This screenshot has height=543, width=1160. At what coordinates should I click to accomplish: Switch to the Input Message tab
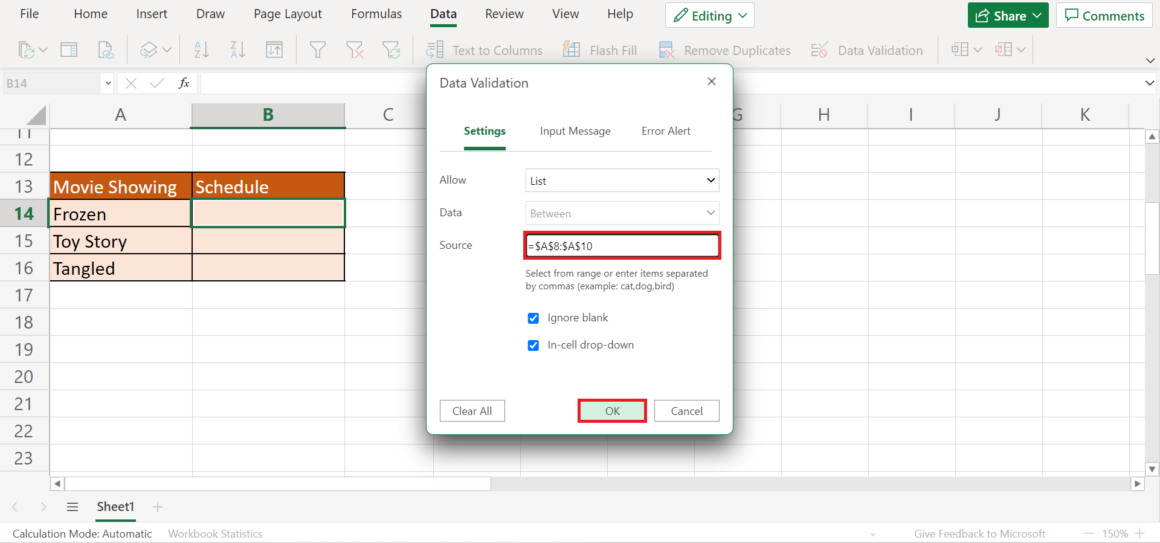(x=575, y=131)
